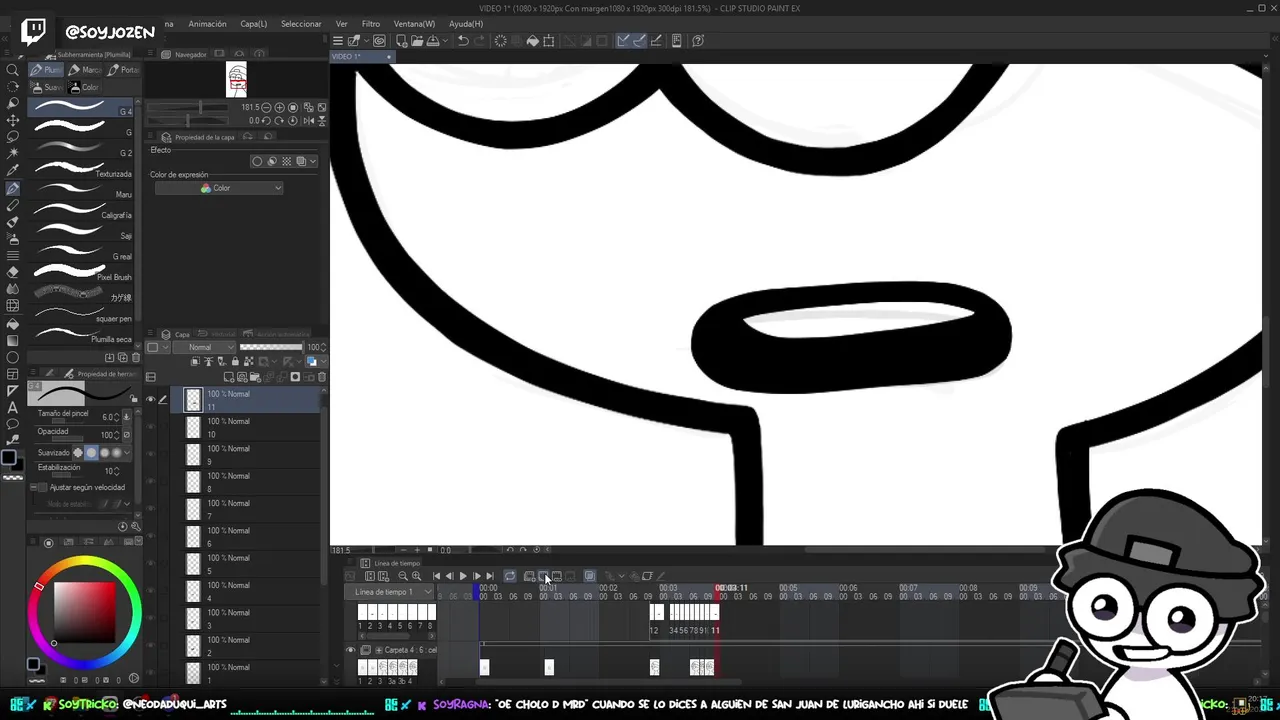Click the timeline marker at 00:03
Image resolution: width=1280 pixels, height=720 pixels.
[x=668, y=588]
